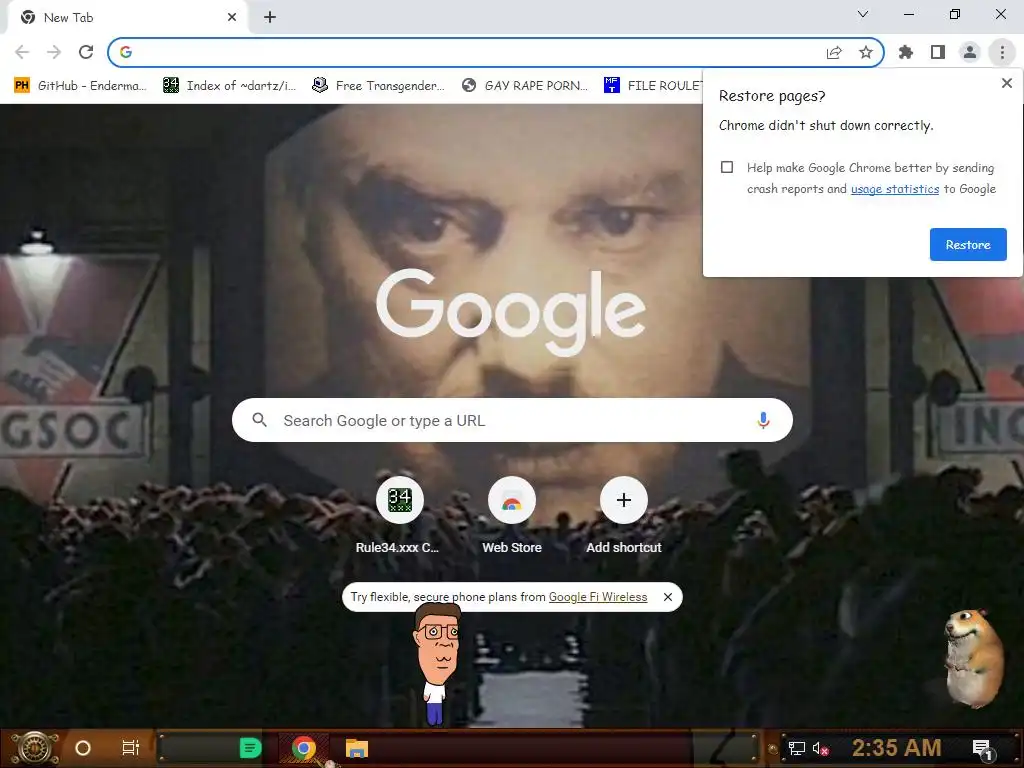
Task: Open File Explorer from the taskbar
Action: click(357, 748)
